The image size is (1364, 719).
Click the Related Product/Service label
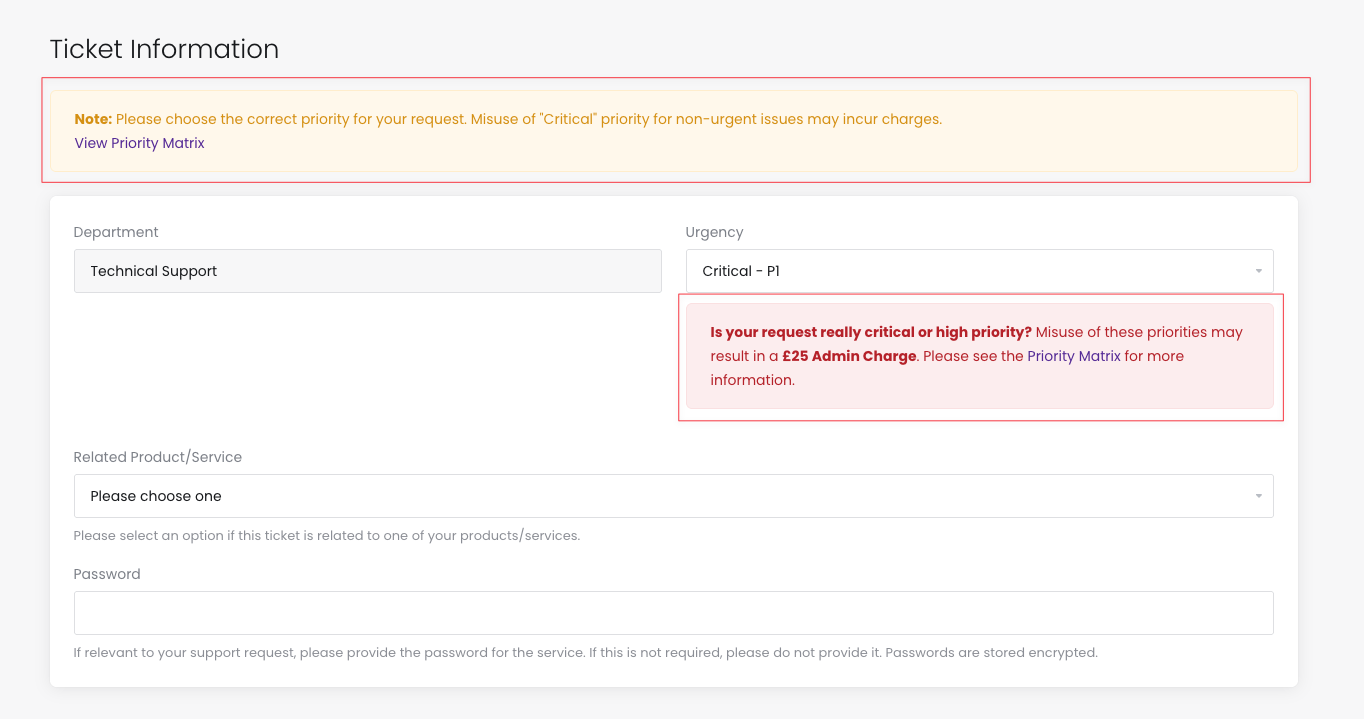[158, 457]
